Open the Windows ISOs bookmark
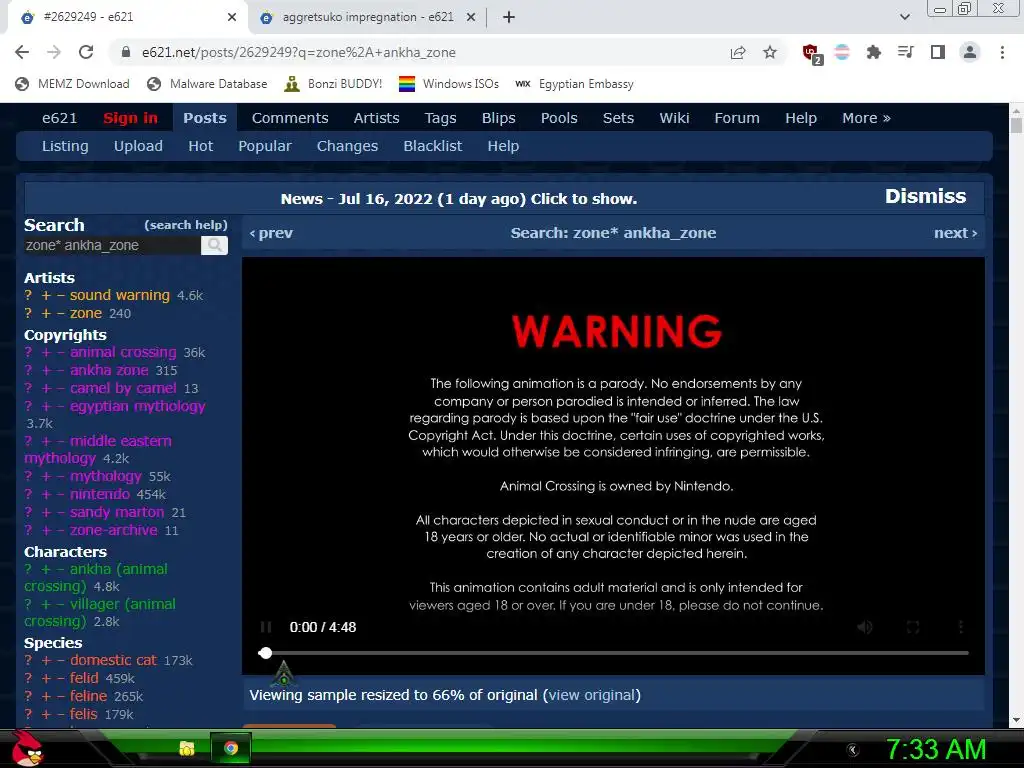 tap(449, 84)
